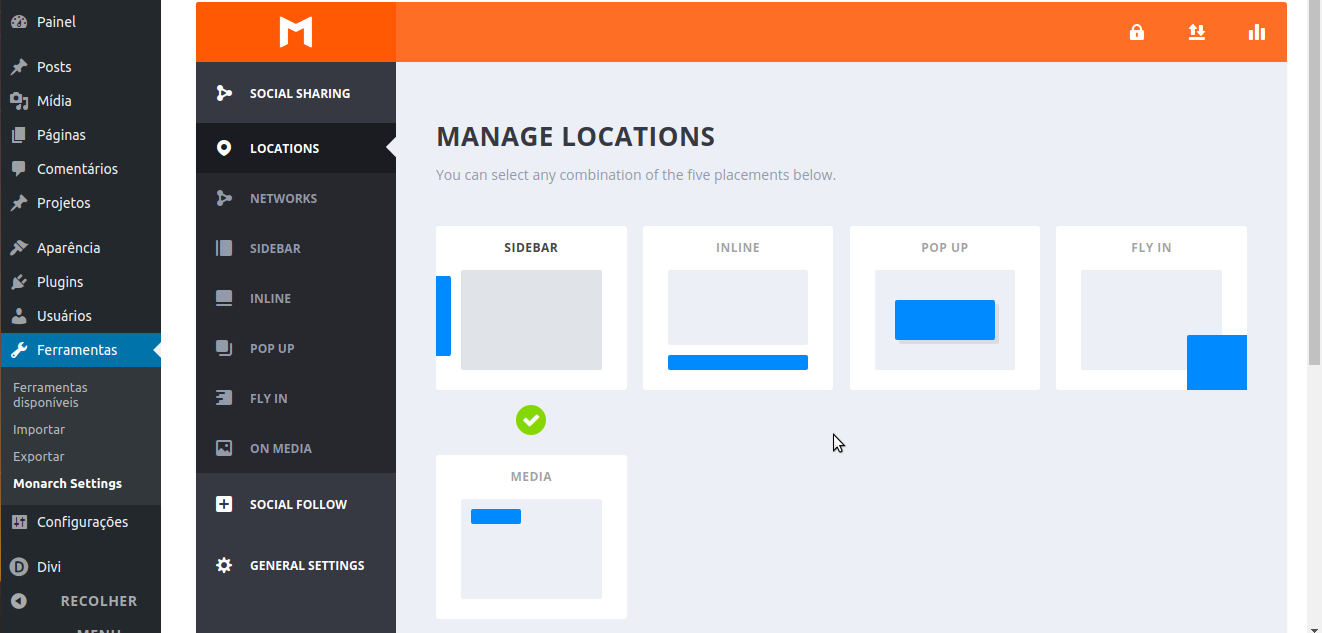Click the lock icon in orange header
The width and height of the screenshot is (1322, 633).
point(1136,32)
